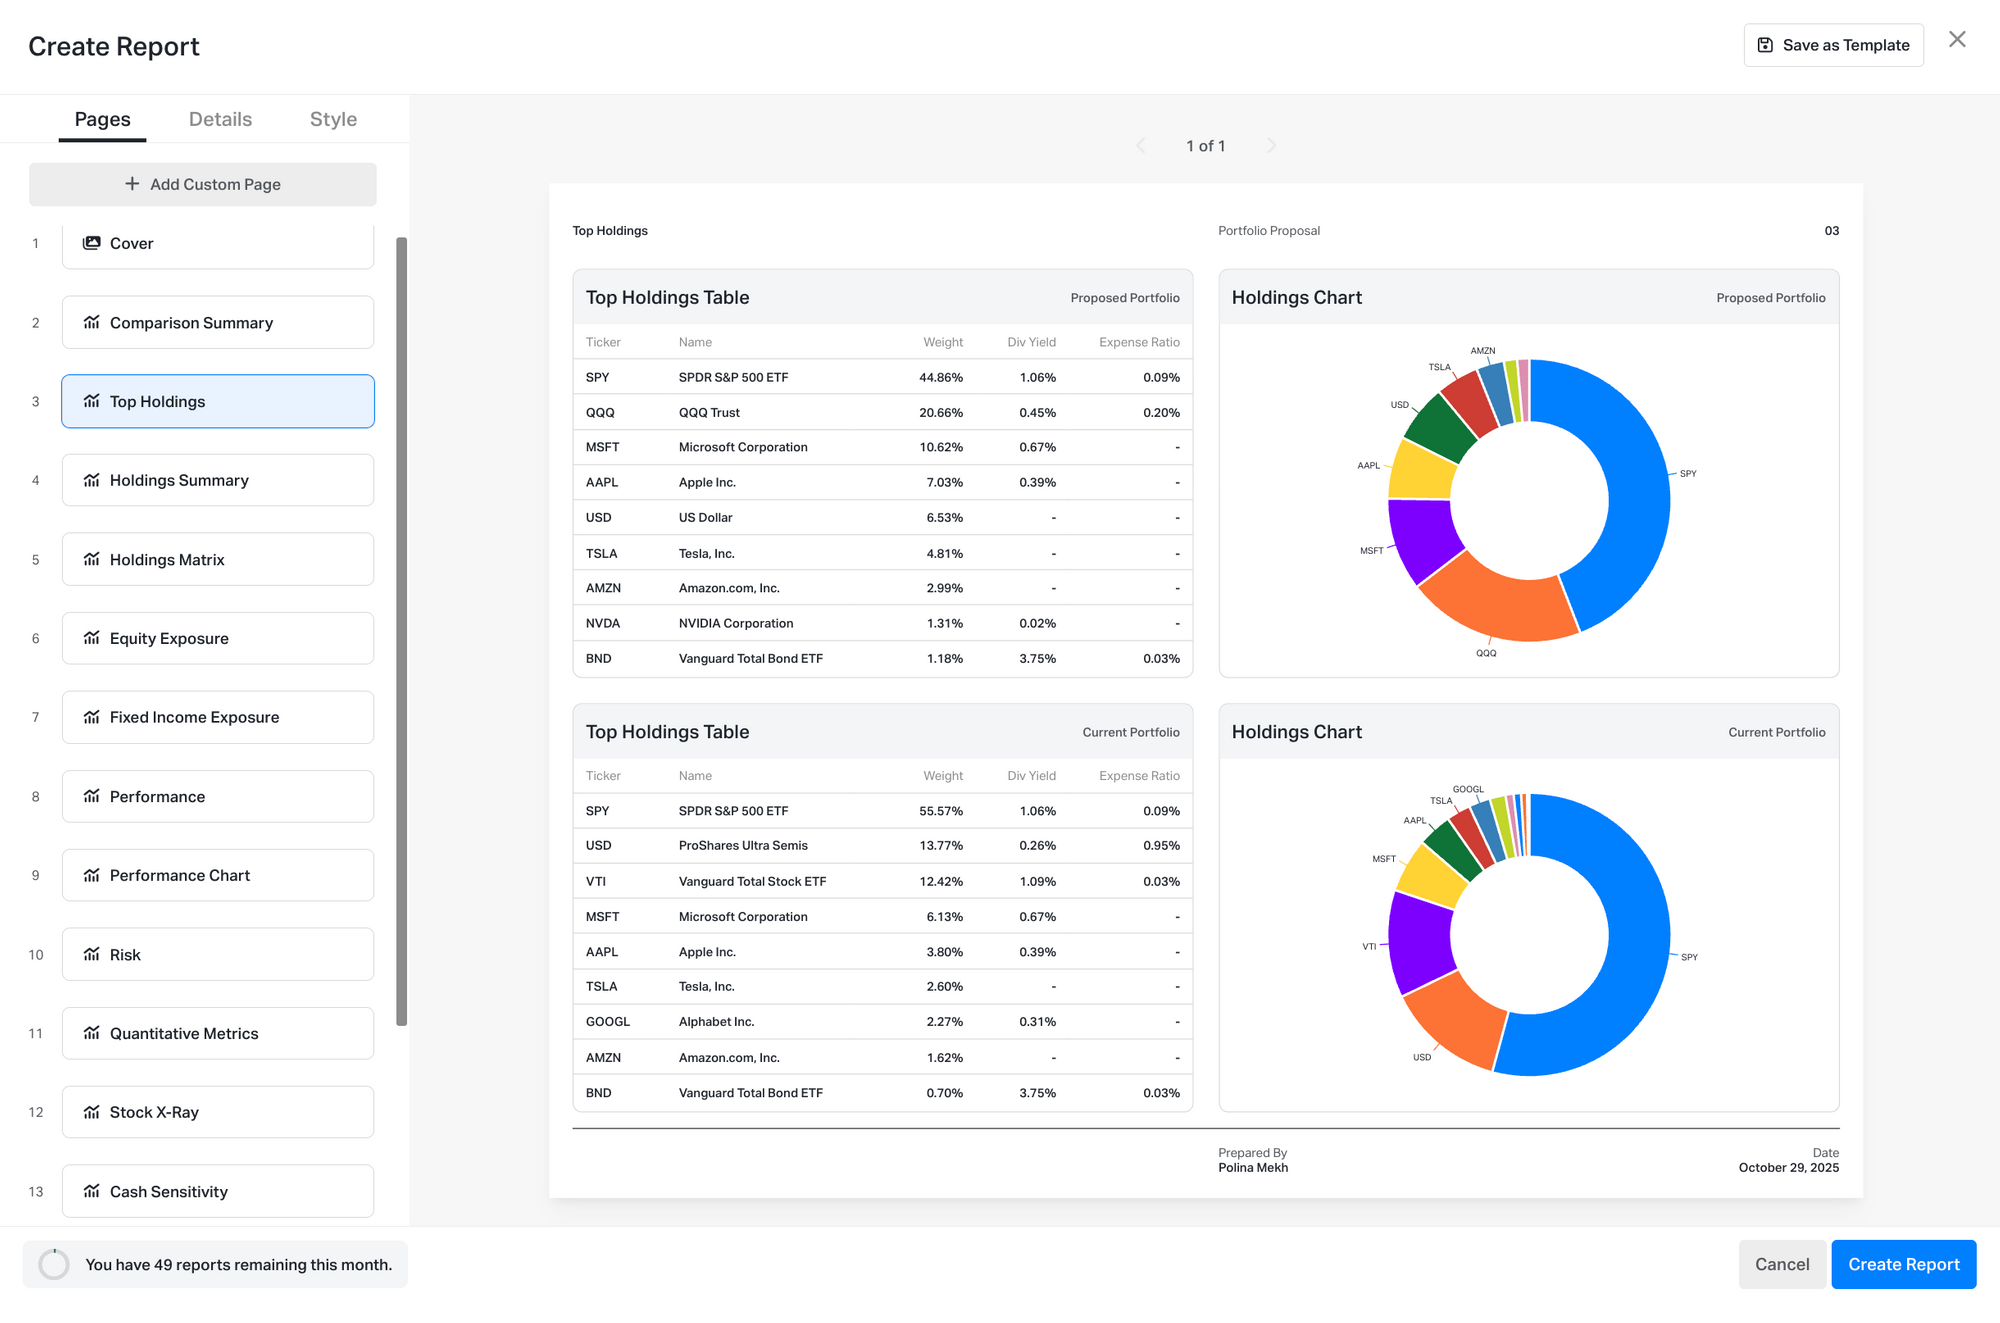Click the plus icon on Add Custom Page
Image resolution: width=2000 pixels, height=1323 pixels.
point(132,184)
